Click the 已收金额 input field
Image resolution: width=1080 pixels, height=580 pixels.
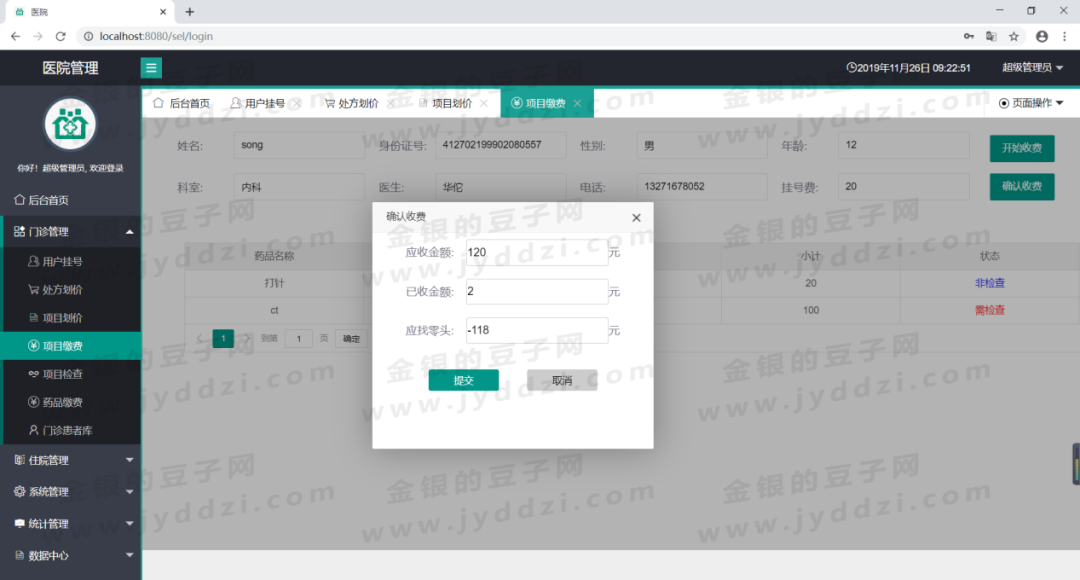pos(537,291)
